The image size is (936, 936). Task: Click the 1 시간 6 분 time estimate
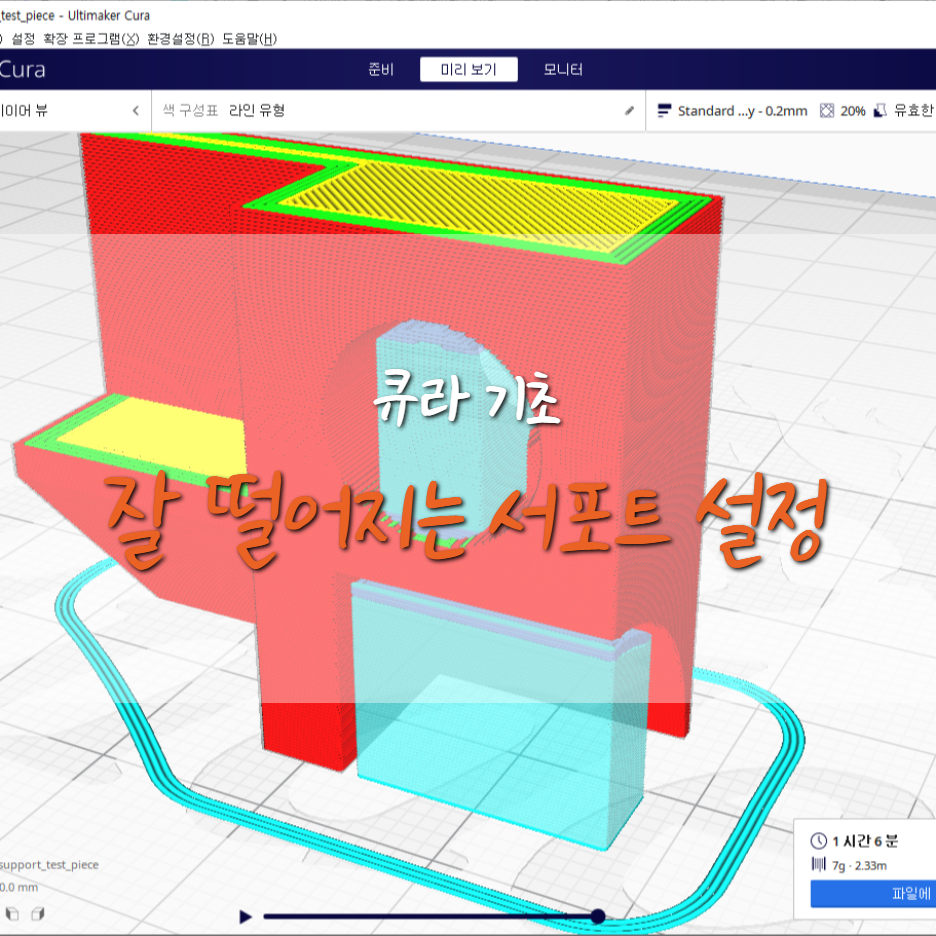865,841
